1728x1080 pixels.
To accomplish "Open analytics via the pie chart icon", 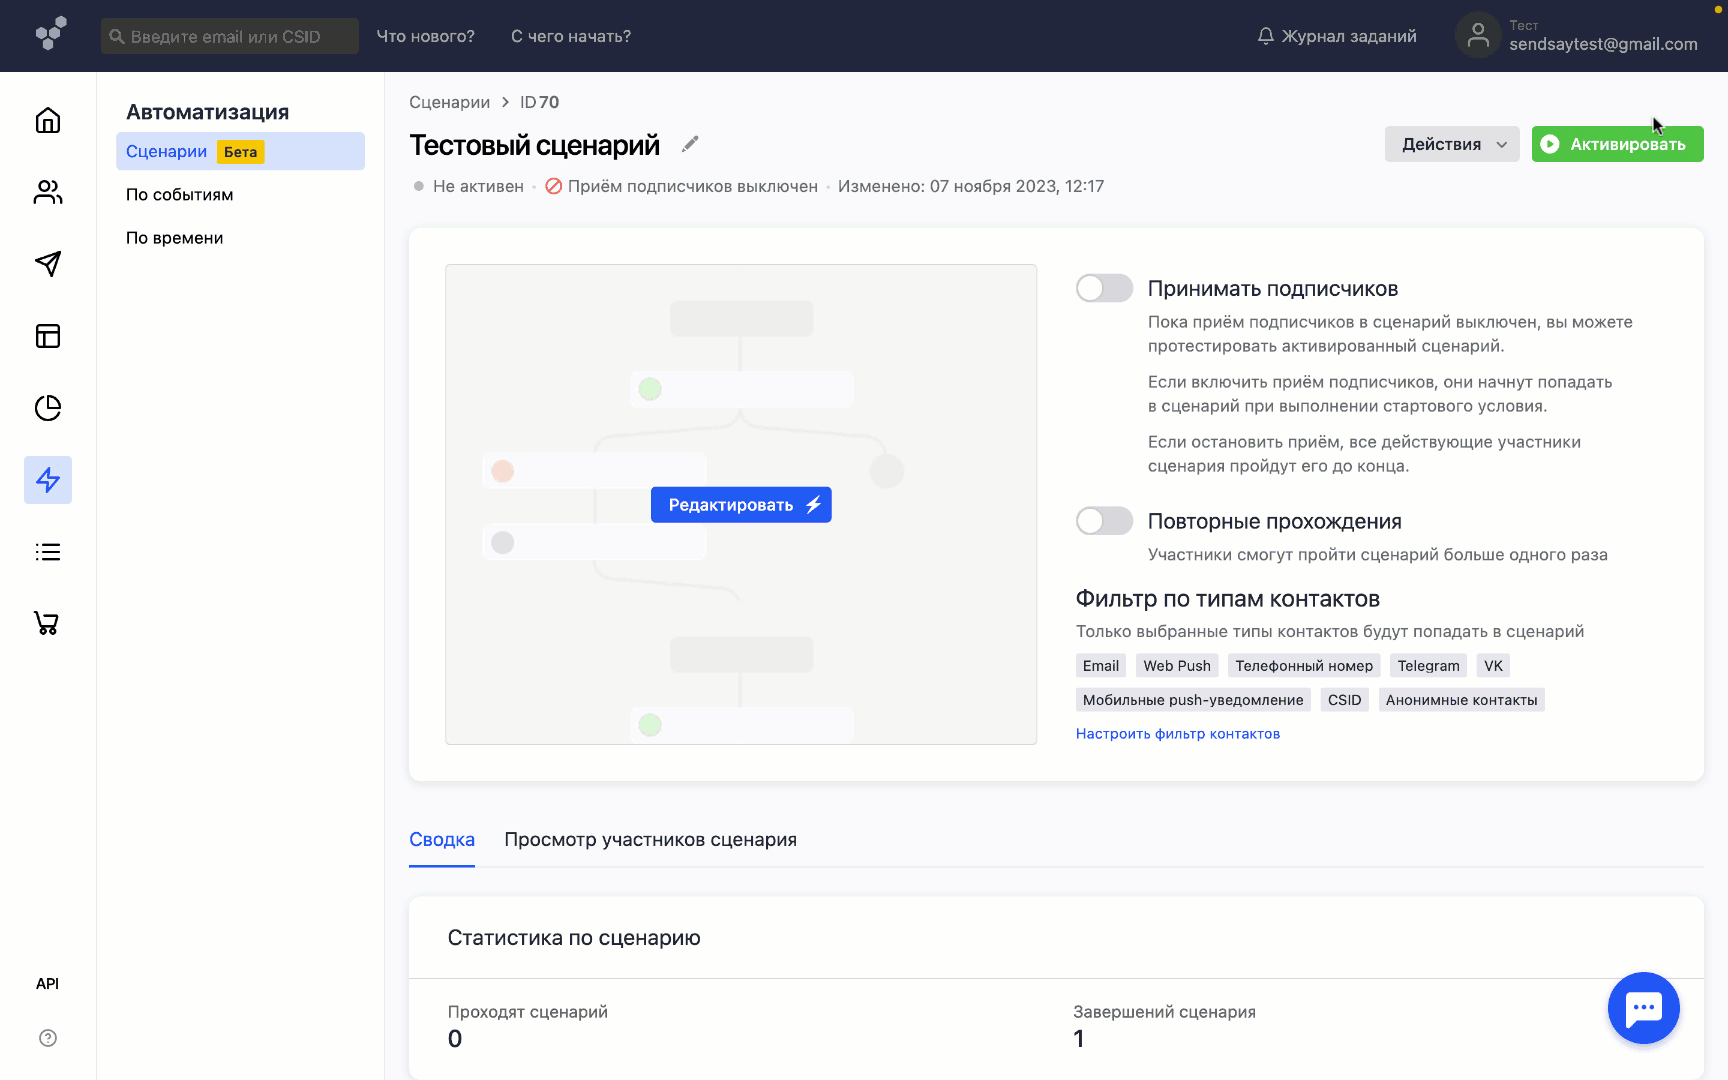I will [x=47, y=408].
